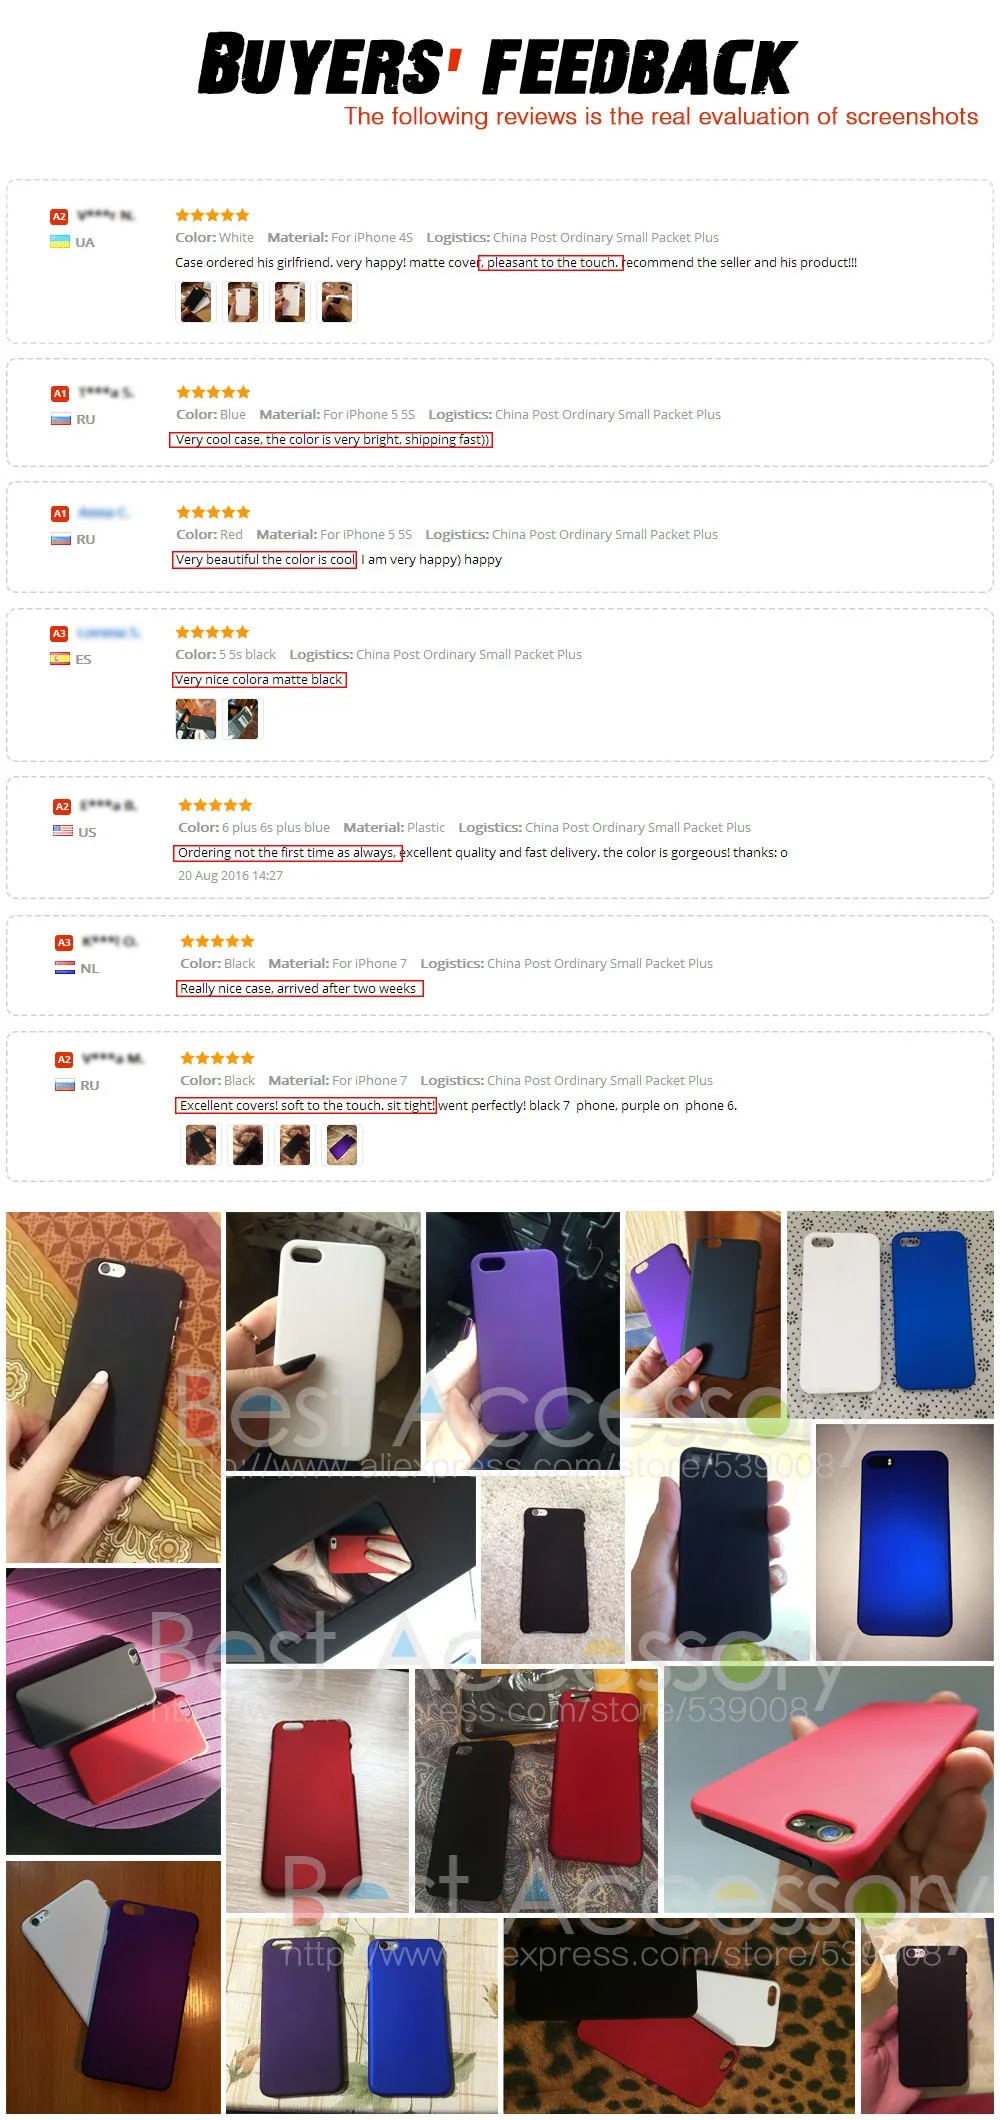
Task: Click the highlighted text 'Very nice colora matte black'
Action: point(259,679)
